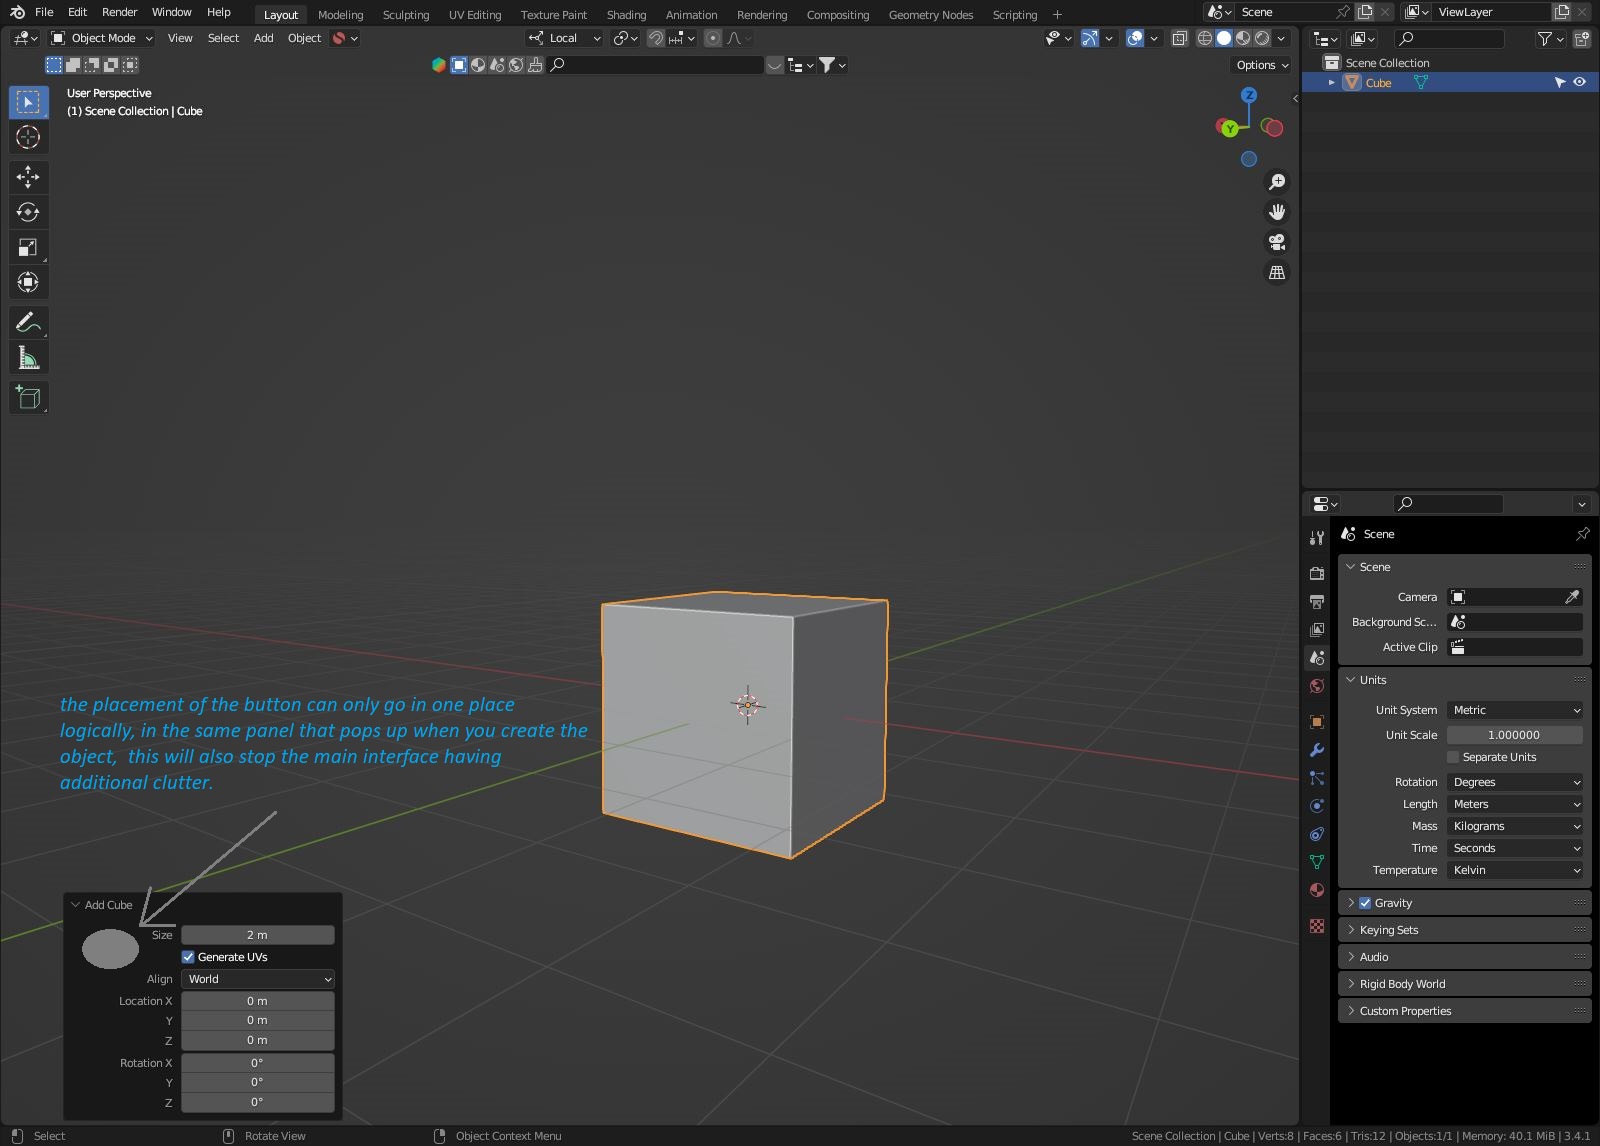Screen dimensions: 1600x1146
Task: Open the Object Data properties green triangle icon
Action: coord(1317,862)
